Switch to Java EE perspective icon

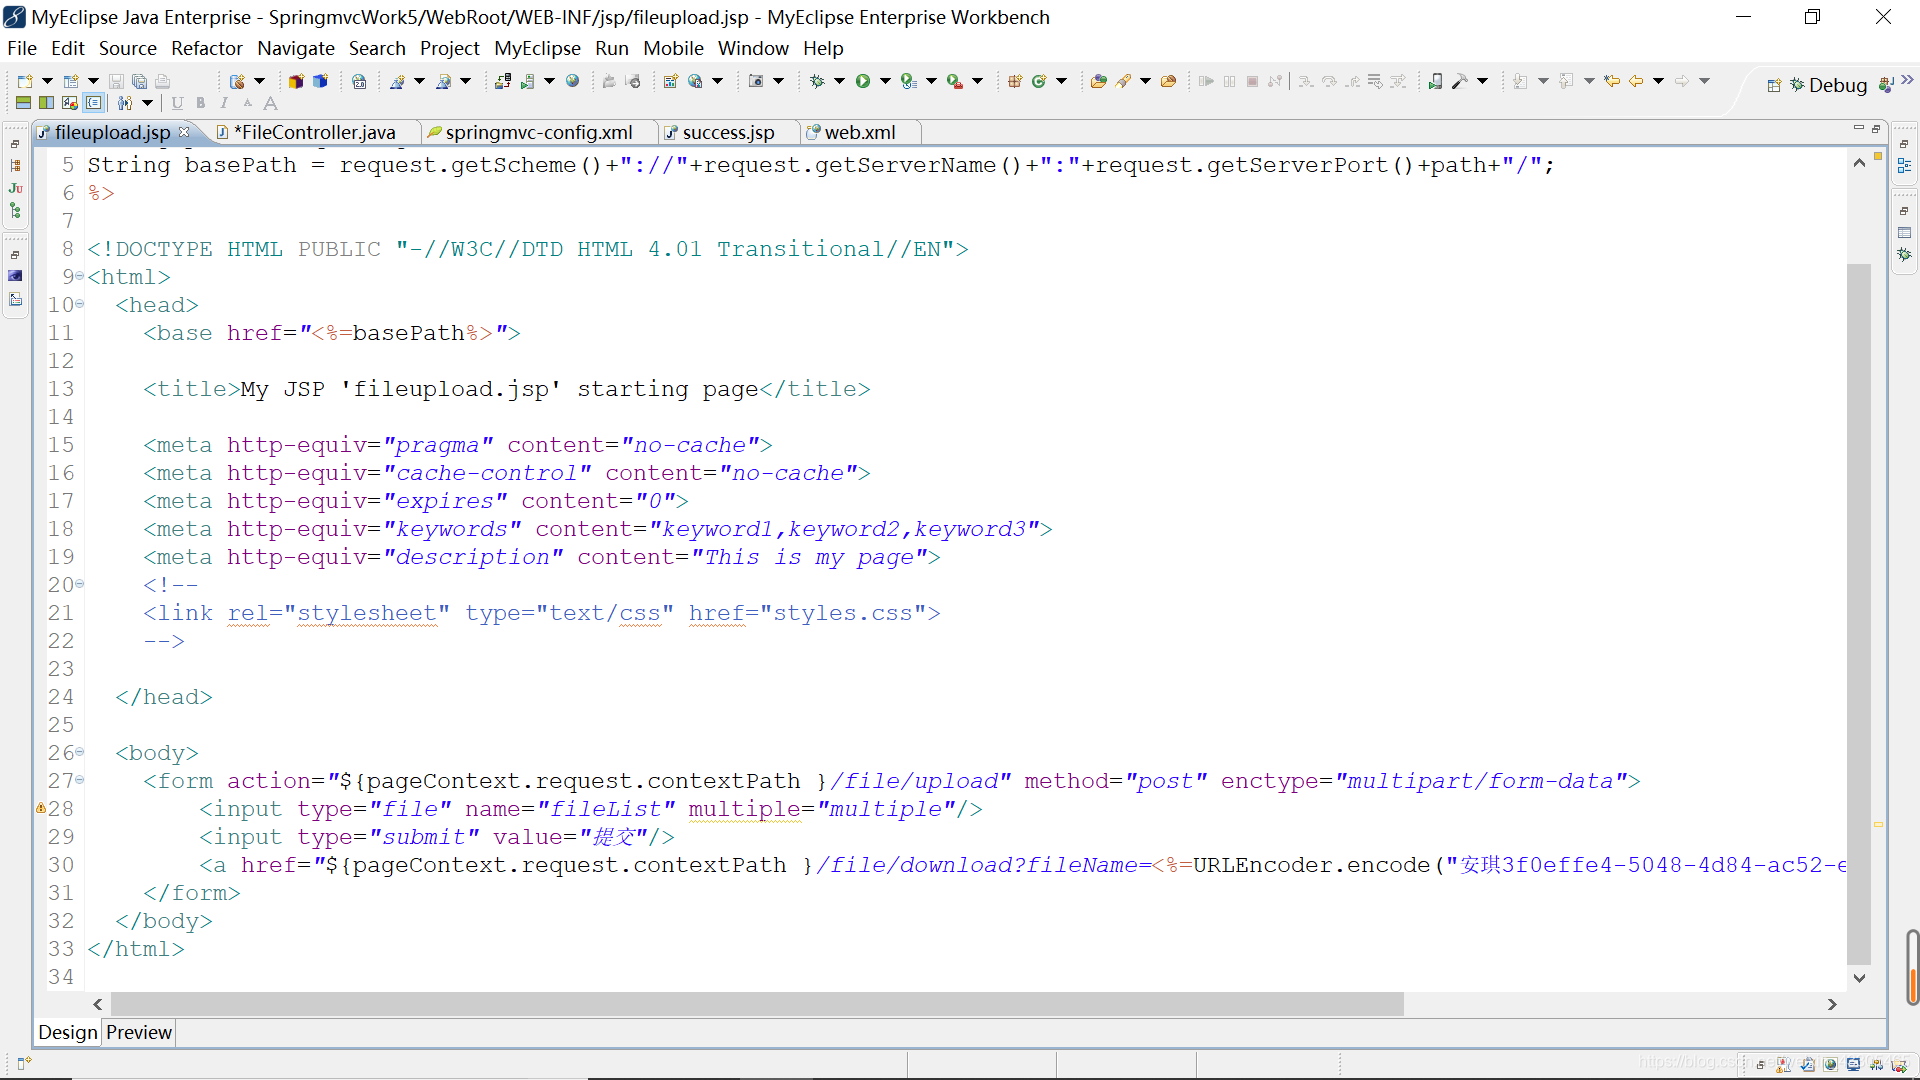point(1886,85)
